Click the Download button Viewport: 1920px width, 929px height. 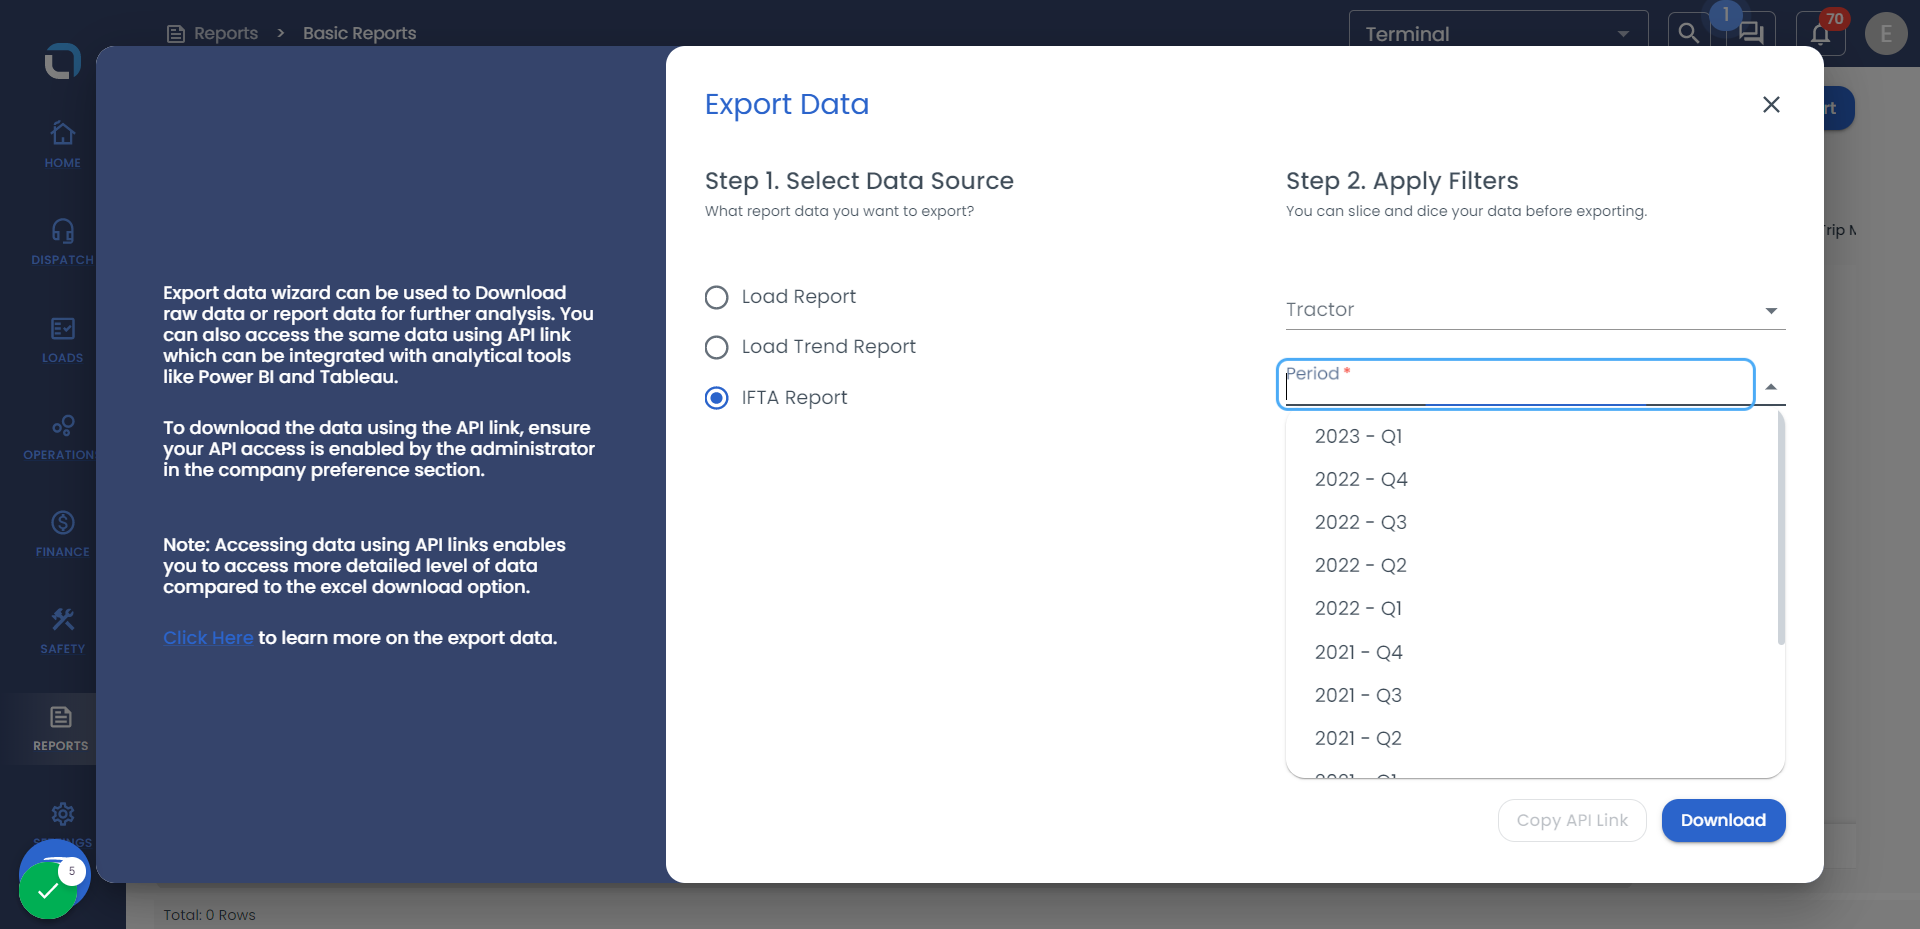[1723, 820]
